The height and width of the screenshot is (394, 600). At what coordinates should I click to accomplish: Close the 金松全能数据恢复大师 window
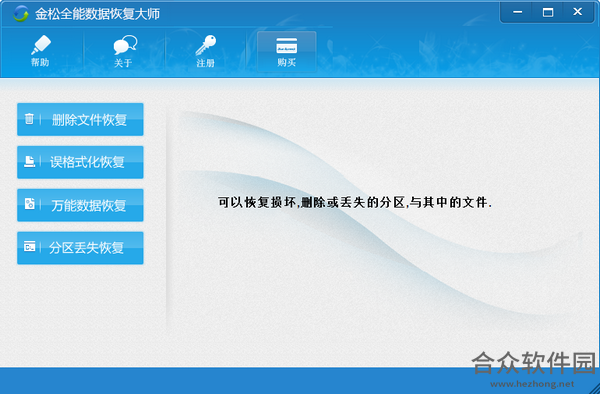(578, 12)
